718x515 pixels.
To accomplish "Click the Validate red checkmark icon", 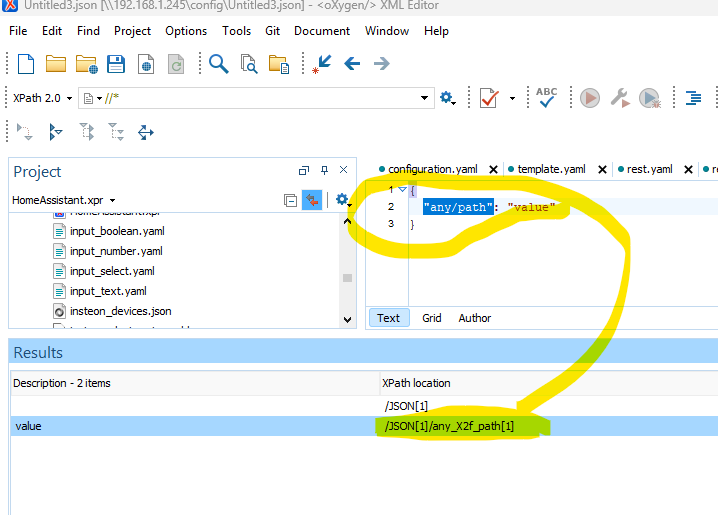I will [x=488, y=97].
